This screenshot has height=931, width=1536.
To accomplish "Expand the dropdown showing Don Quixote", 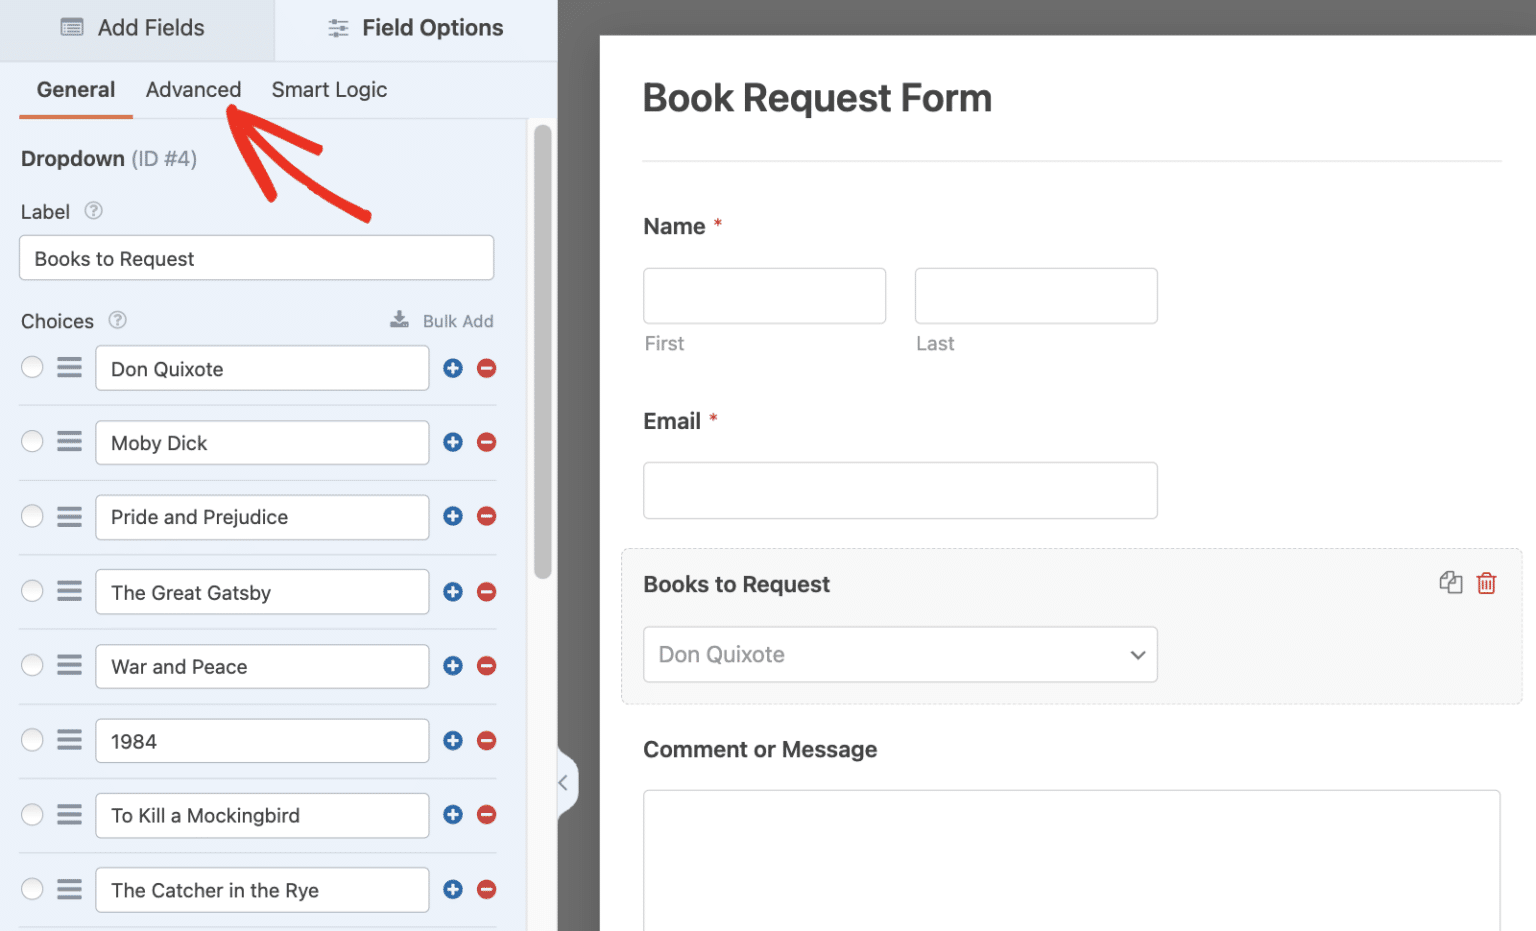I will click(1136, 654).
